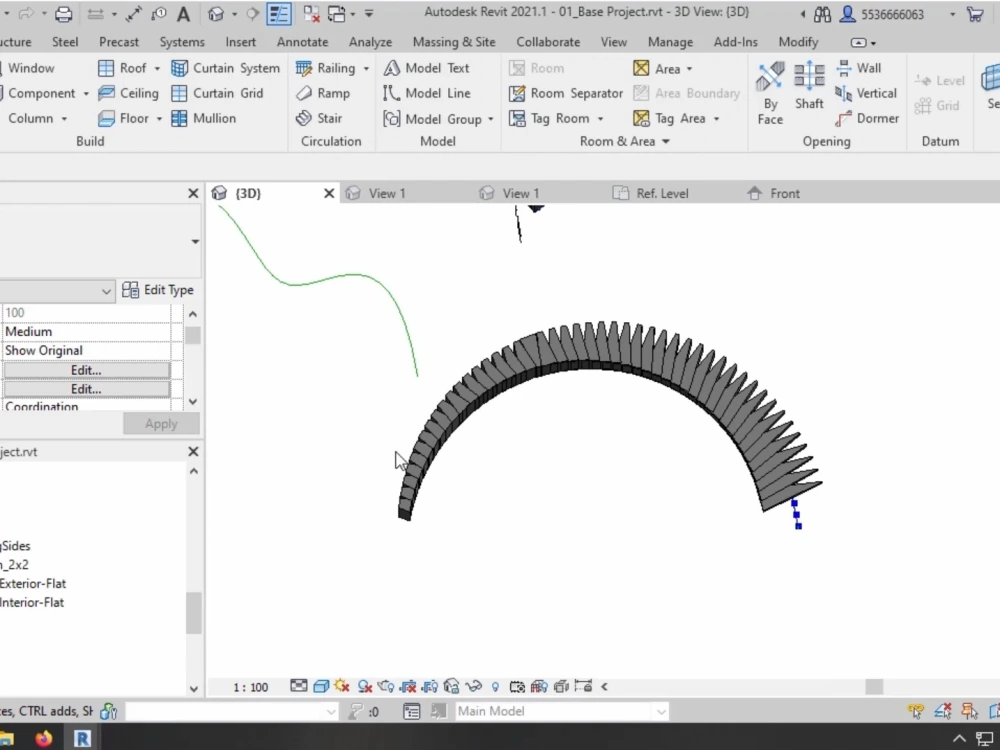Choose the Curtain Grid tool
The image size is (1000, 750).
pyautogui.click(x=217, y=93)
